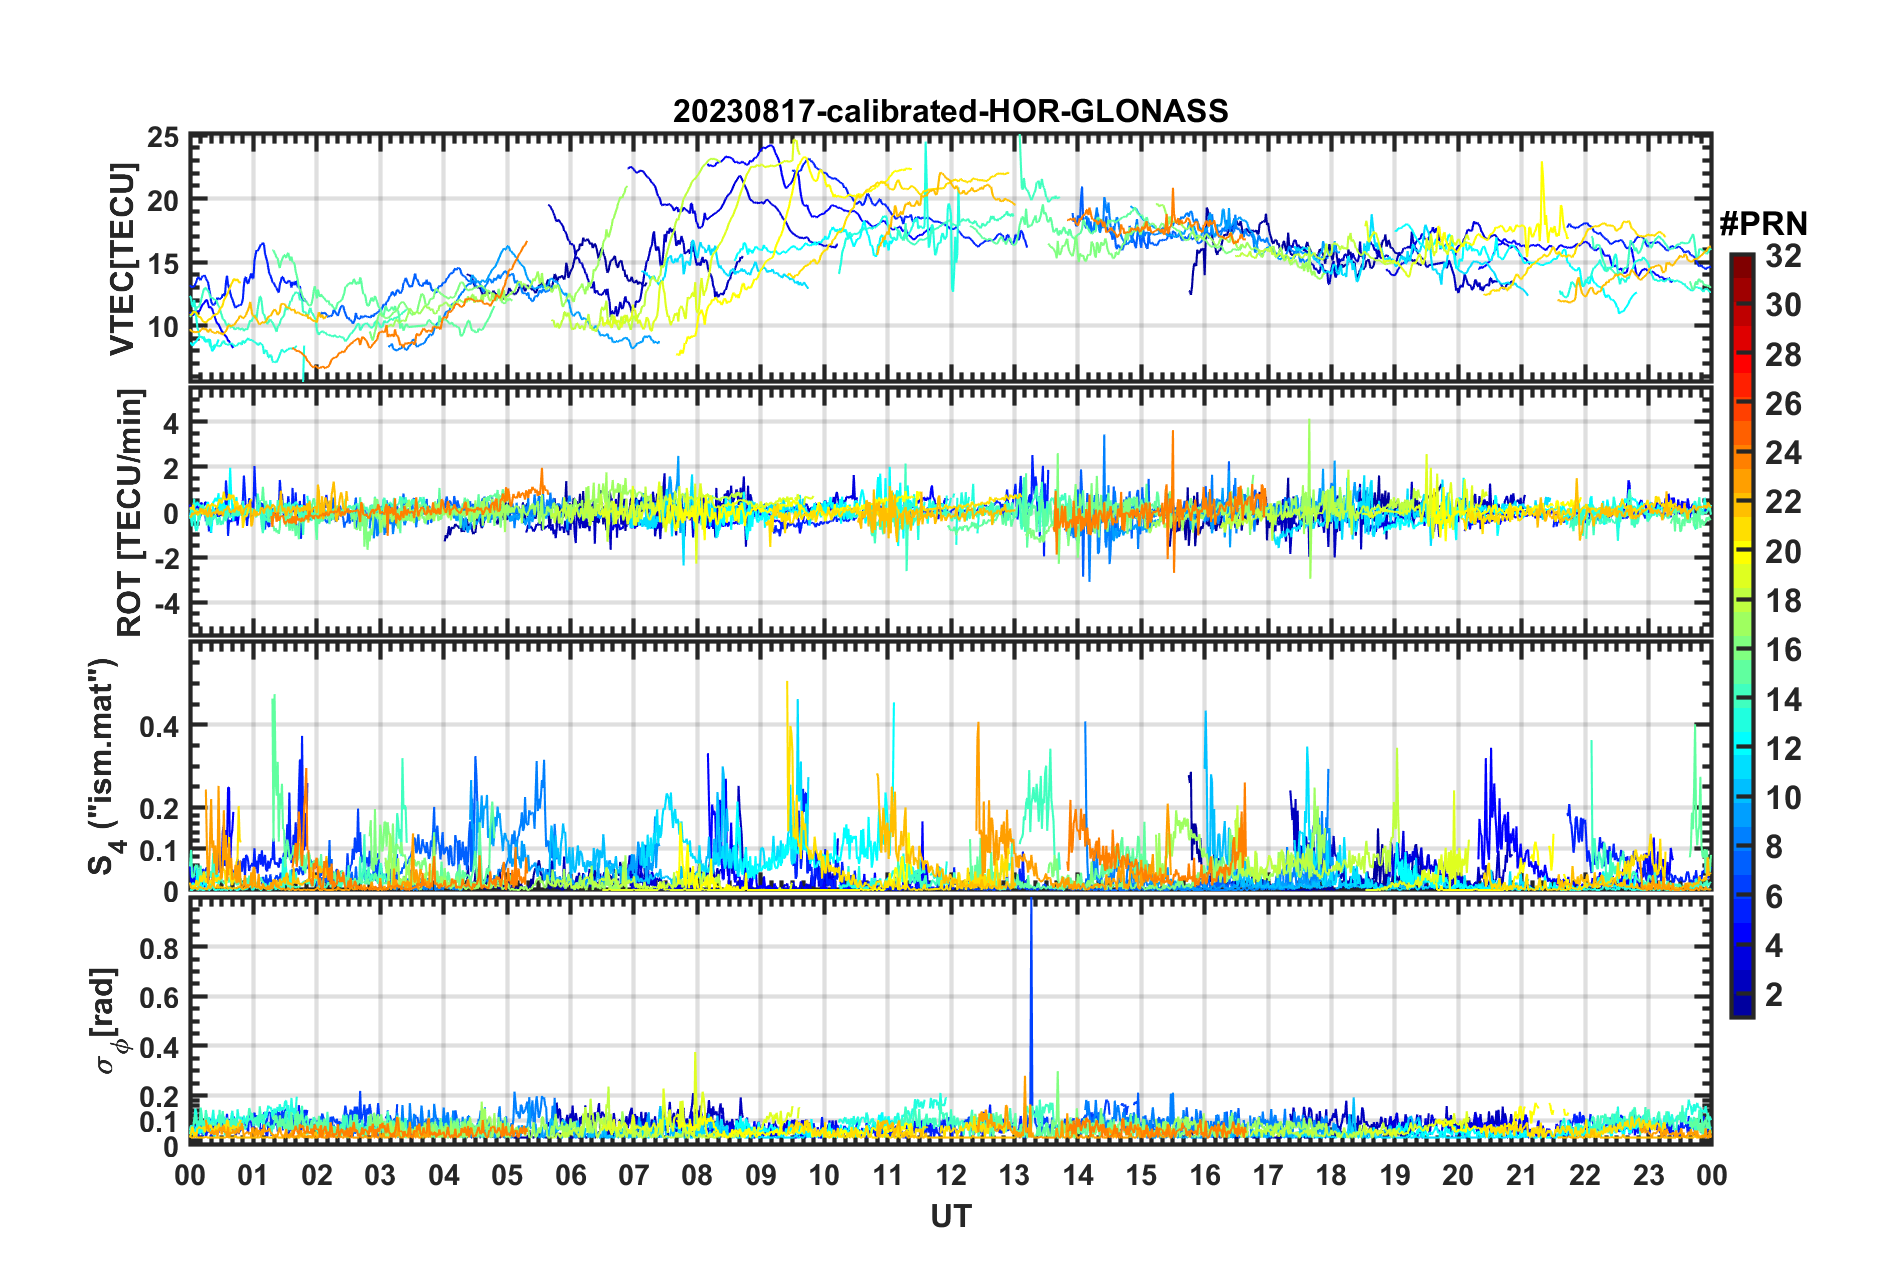Click the #PRN colorbar title
Screen dimensions: 1902x1272
1763,223
